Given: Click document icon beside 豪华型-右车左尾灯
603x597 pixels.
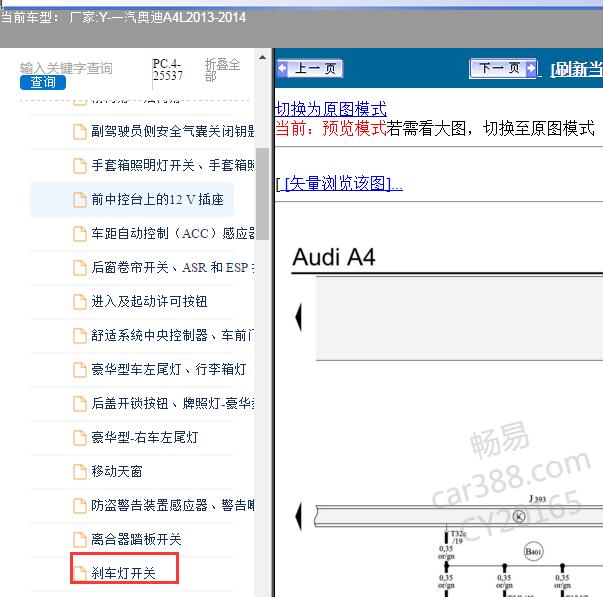Looking at the screenshot, I should pos(80,438).
